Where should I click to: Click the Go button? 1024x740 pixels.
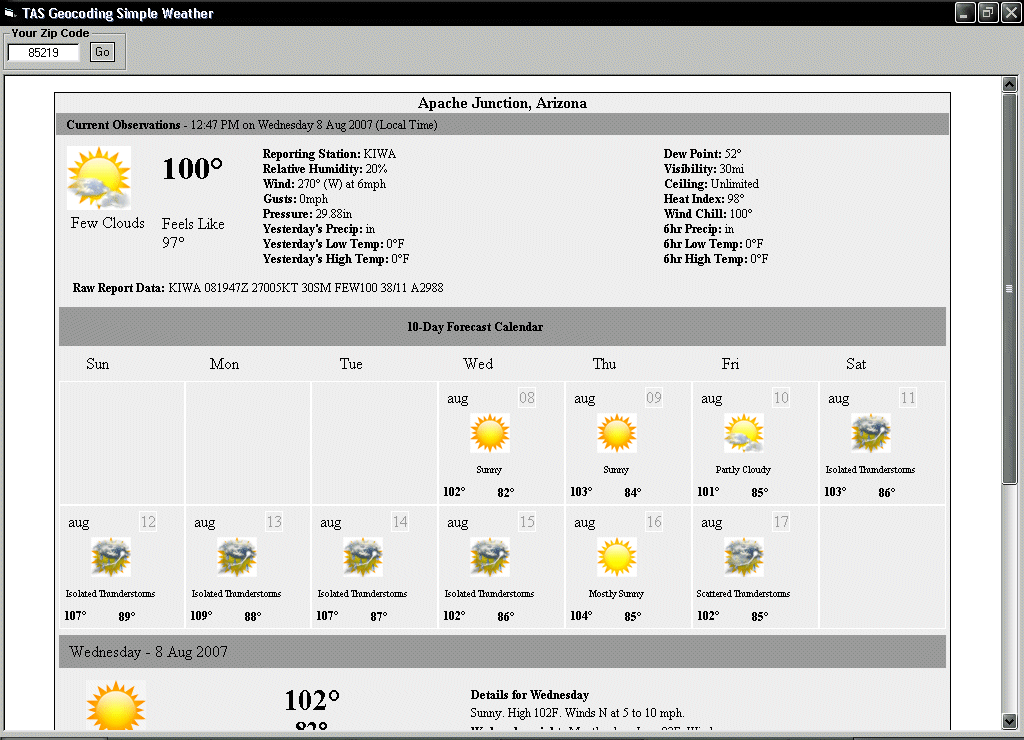click(x=103, y=52)
